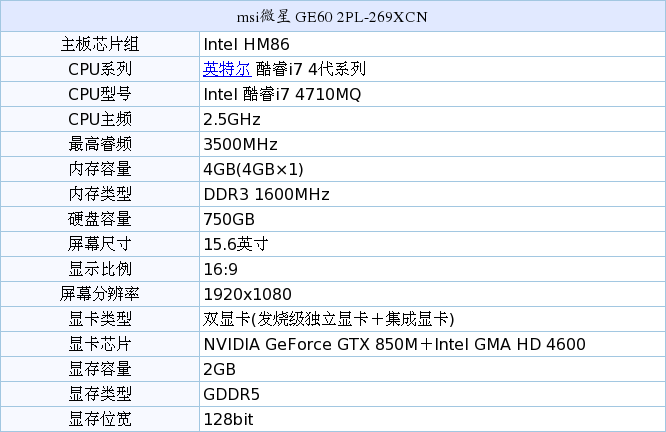Select value 双显卡(发烧级独立显卡+集成显卡)

329,319
